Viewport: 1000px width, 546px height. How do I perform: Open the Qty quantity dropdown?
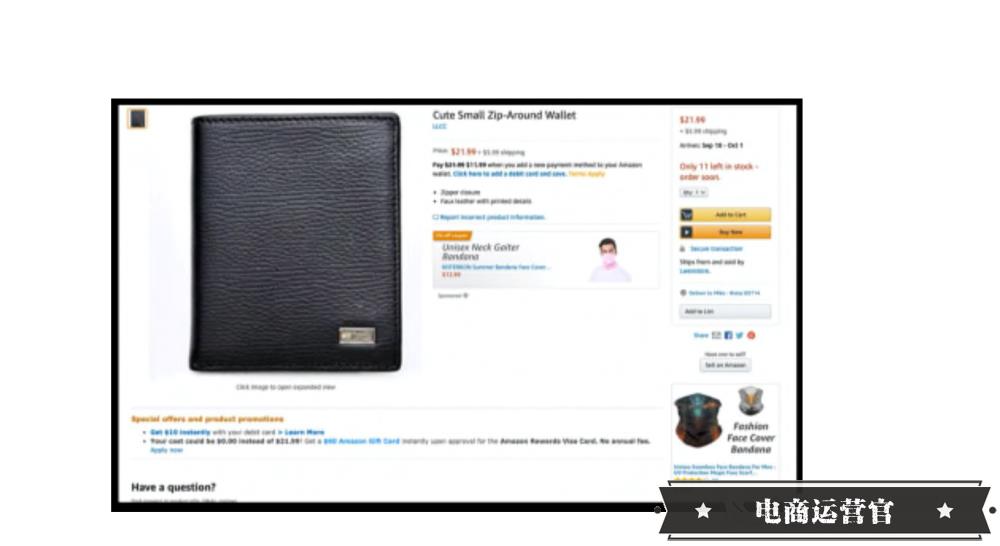pos(695,192)
